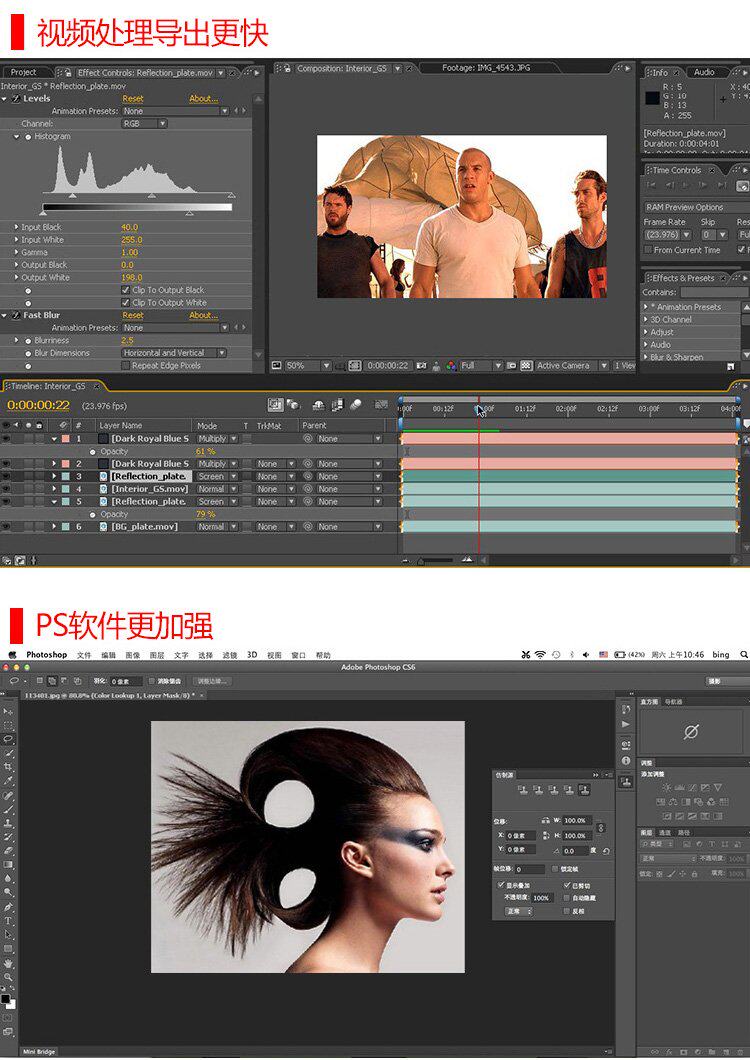This screenshot has width=750, height=1060.
Task: Open the RGB Channel dropdown
Action: [144, 124]
